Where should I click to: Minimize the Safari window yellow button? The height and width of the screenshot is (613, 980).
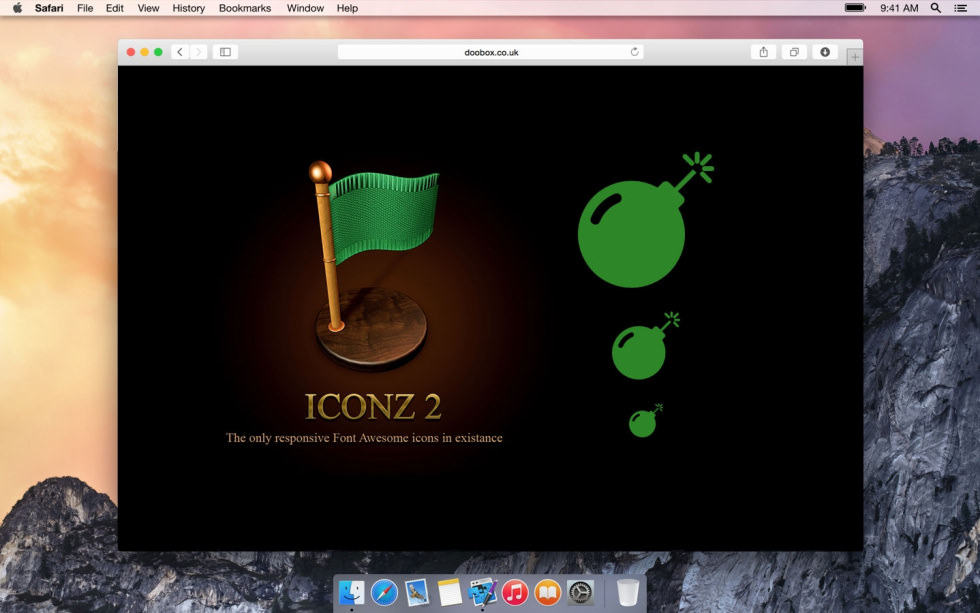[144, 52]
